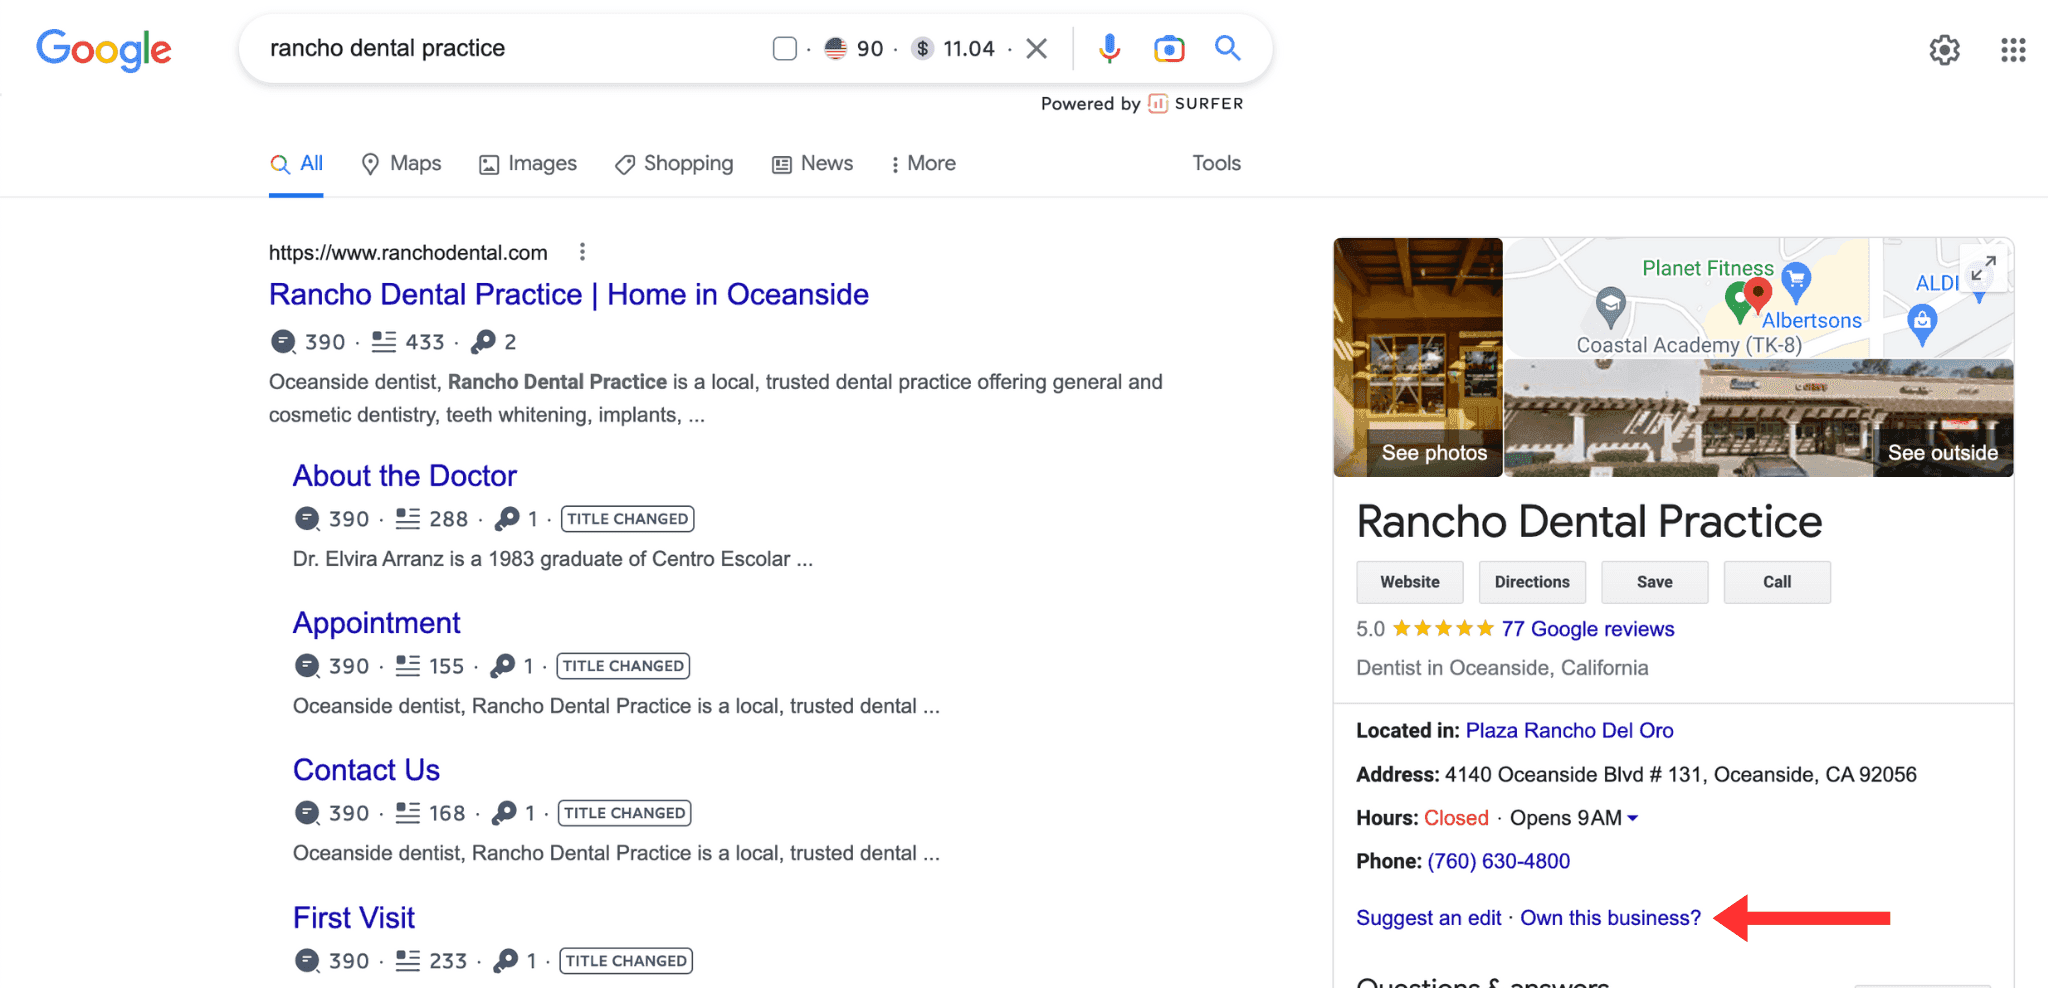Open the About the Doctor sitelink

coord(405,475)
